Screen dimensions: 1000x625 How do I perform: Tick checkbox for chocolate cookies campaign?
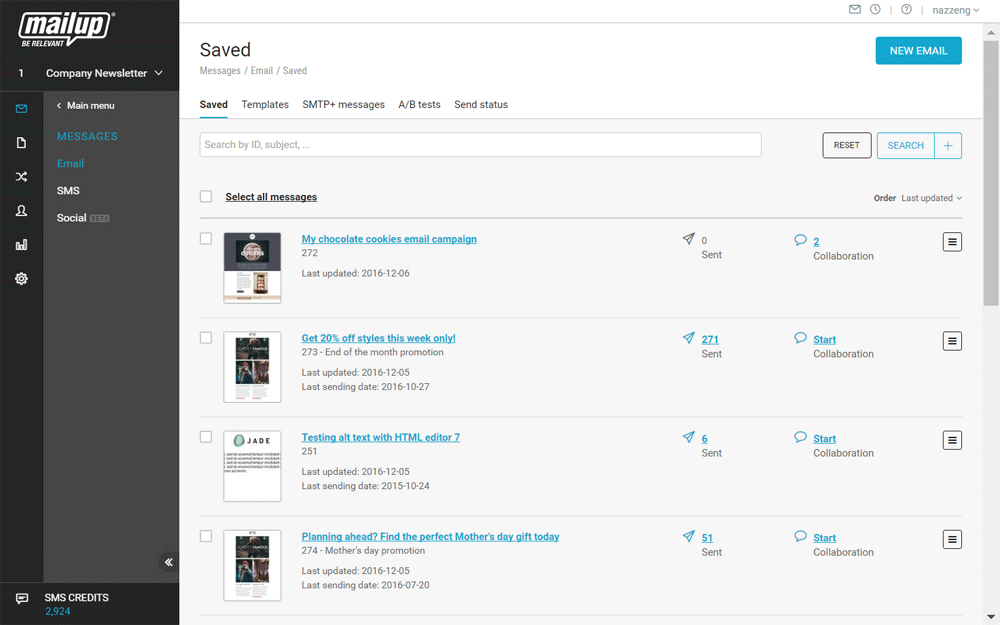[x=206, y=239]
